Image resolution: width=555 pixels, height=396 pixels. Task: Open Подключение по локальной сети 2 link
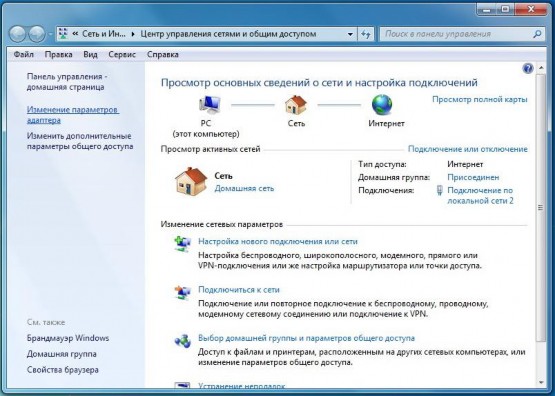[480, 196]
